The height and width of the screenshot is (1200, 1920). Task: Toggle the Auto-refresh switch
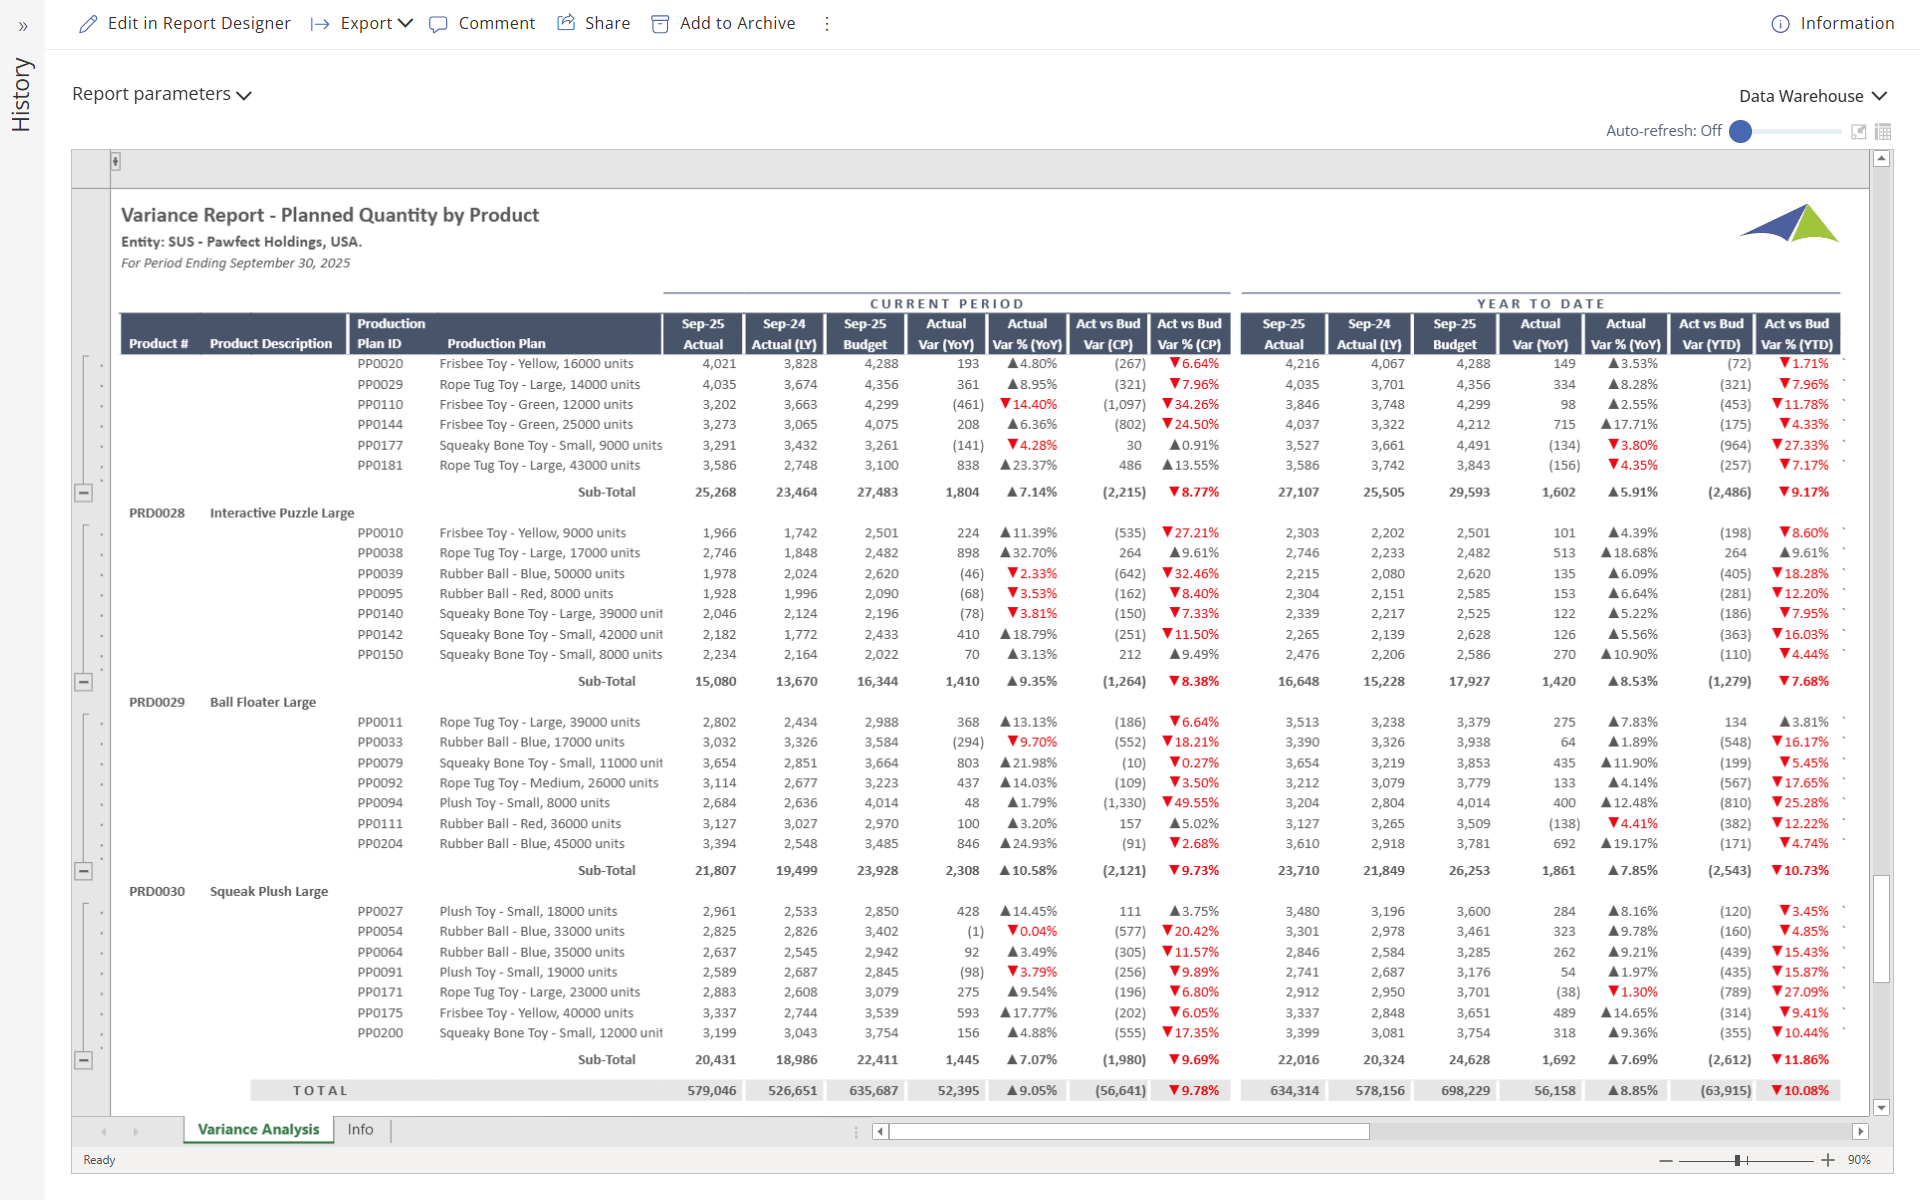click(1741, 131)
